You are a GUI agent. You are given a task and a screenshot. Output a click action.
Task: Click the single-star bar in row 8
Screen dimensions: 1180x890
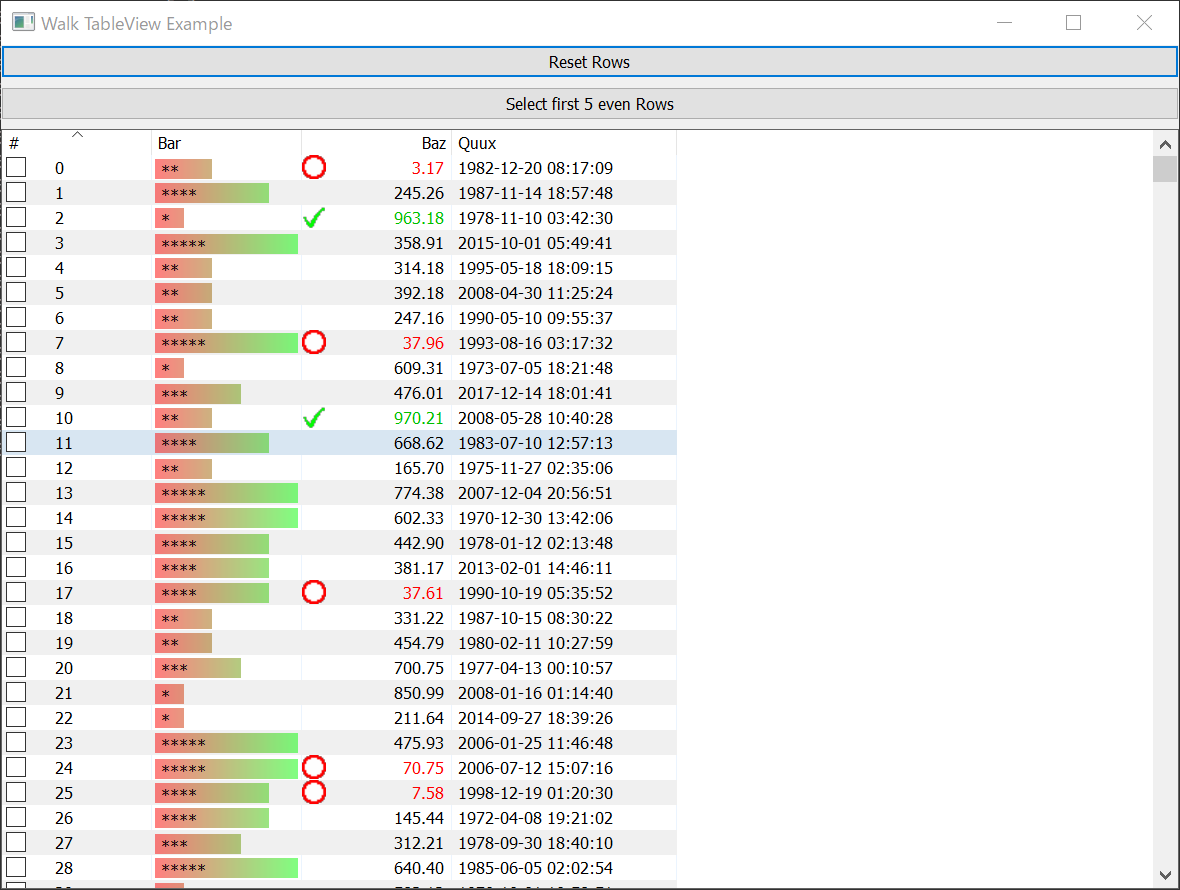point(169,368)
